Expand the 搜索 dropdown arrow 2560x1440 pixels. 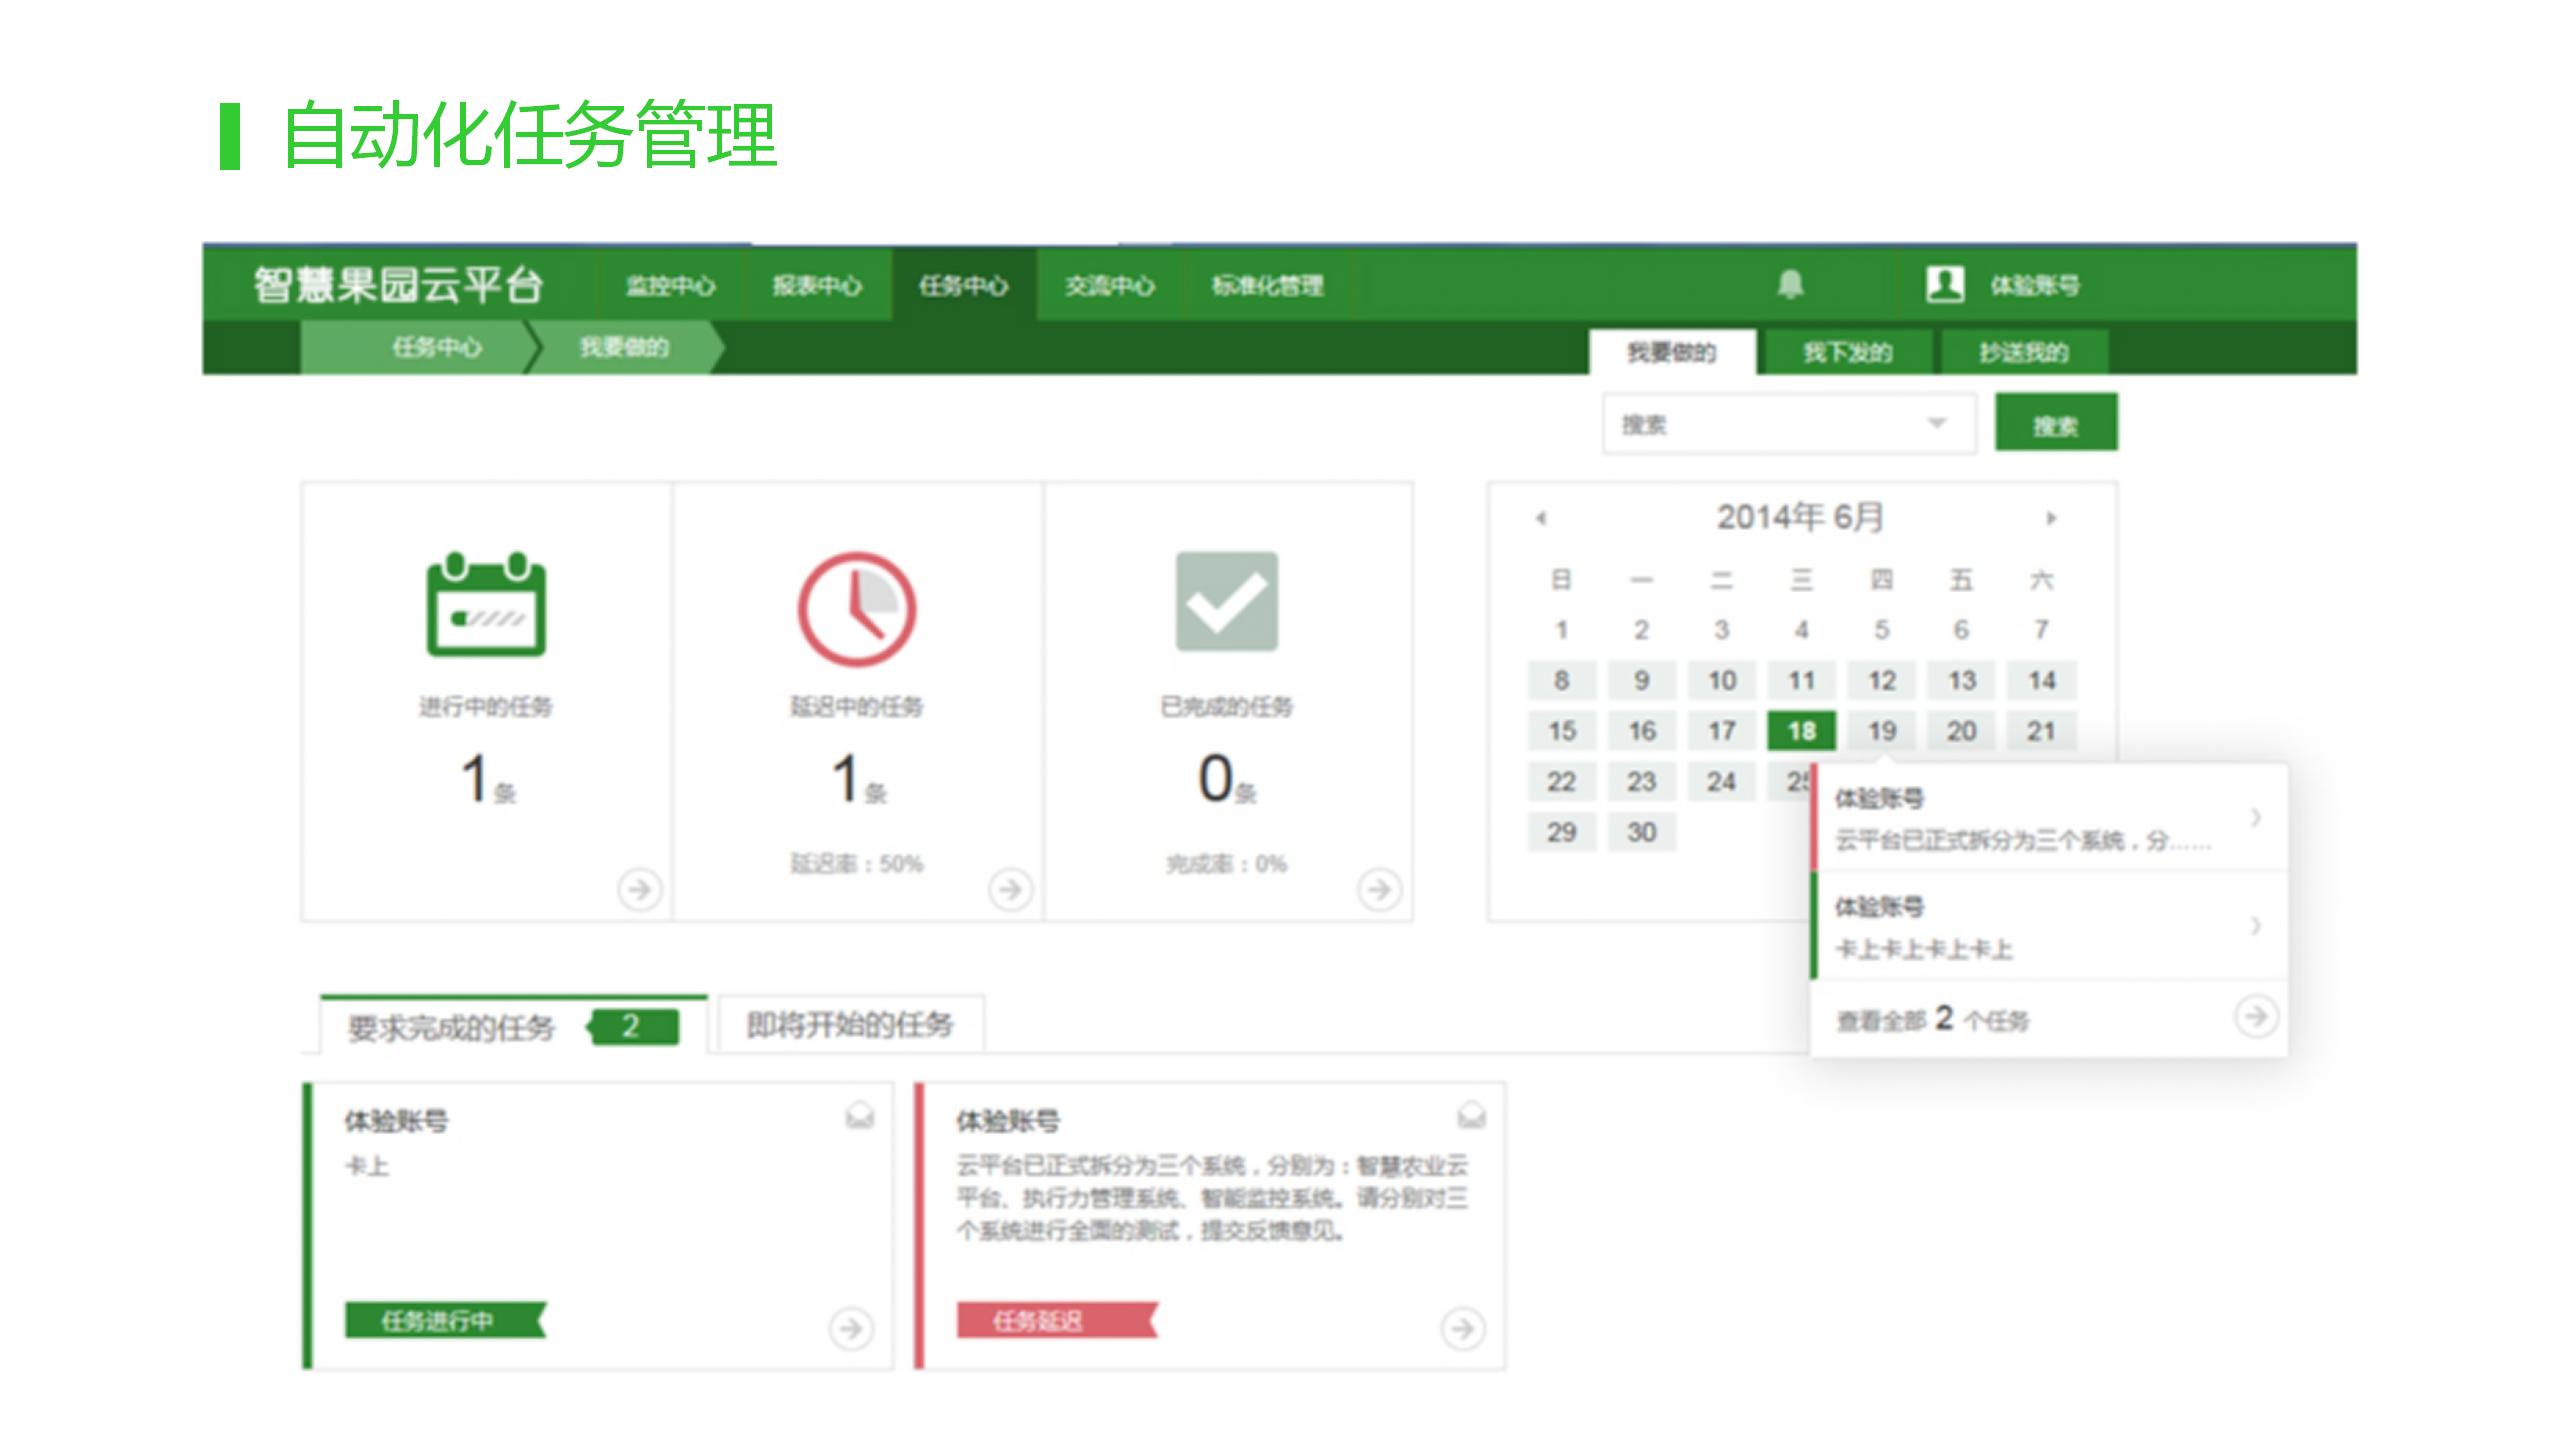pos(1937,423)
